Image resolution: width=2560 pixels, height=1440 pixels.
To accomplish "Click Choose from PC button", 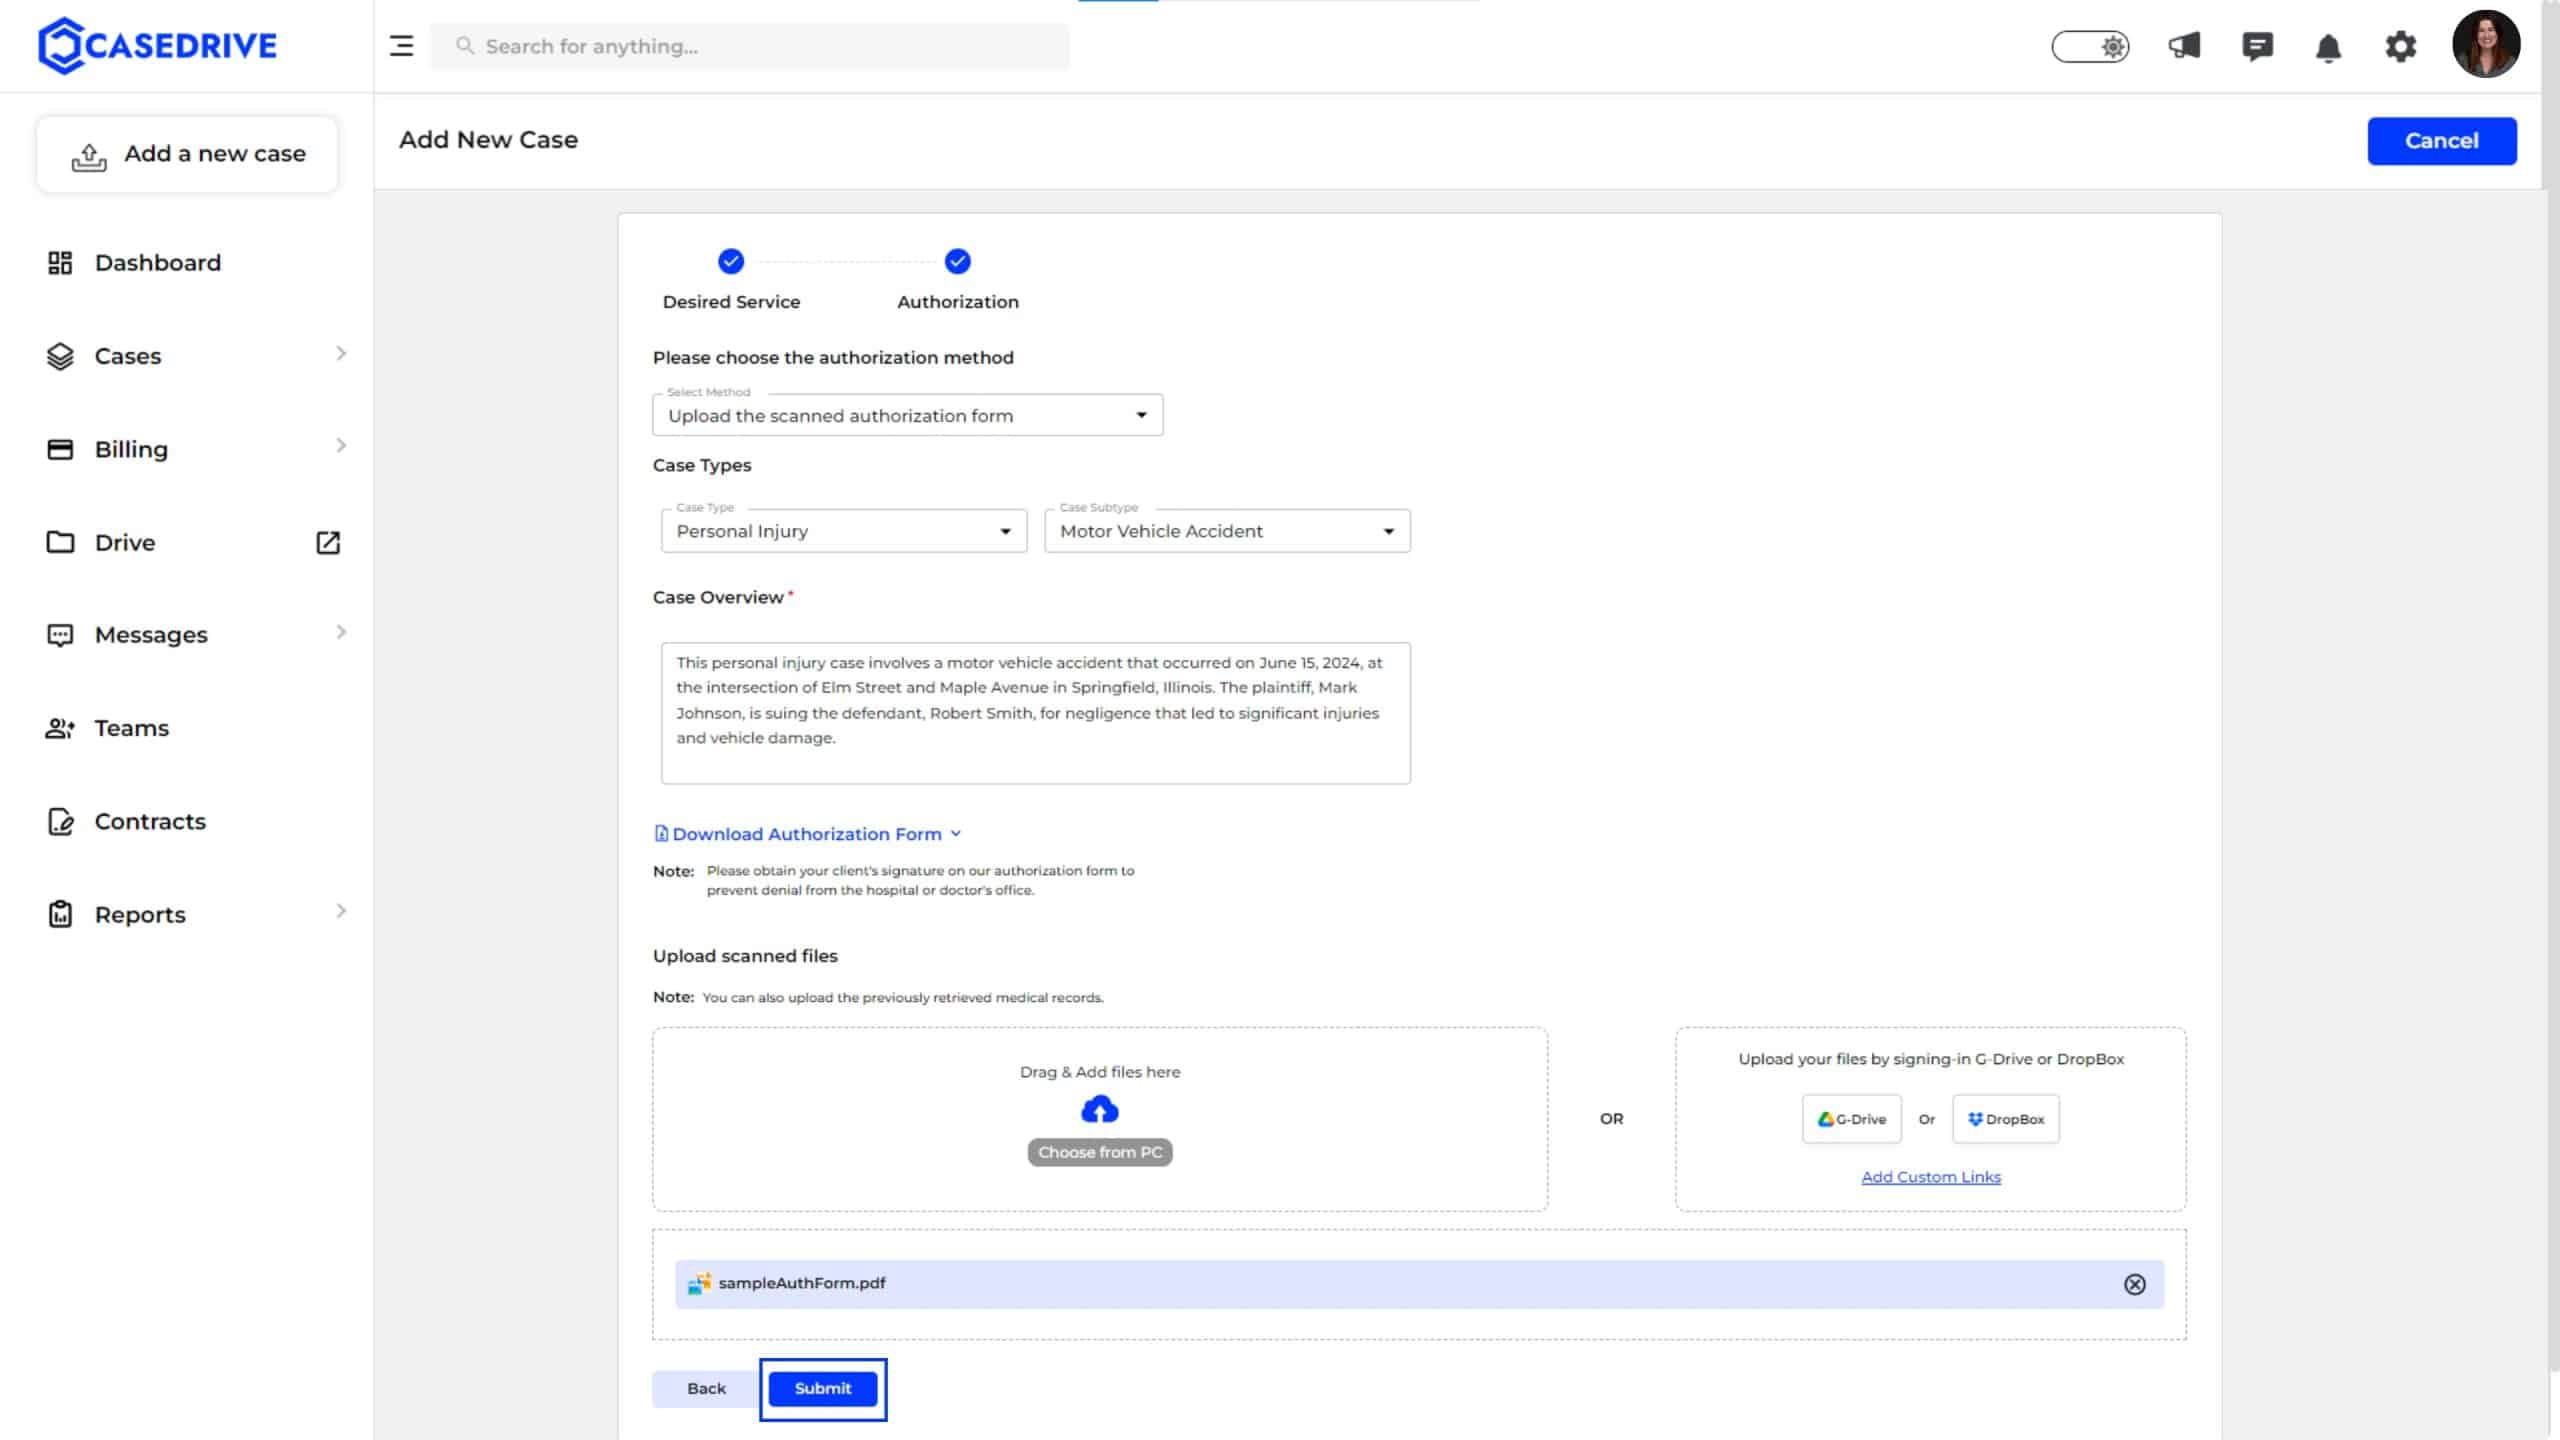I will [x=1100, y=1152].
